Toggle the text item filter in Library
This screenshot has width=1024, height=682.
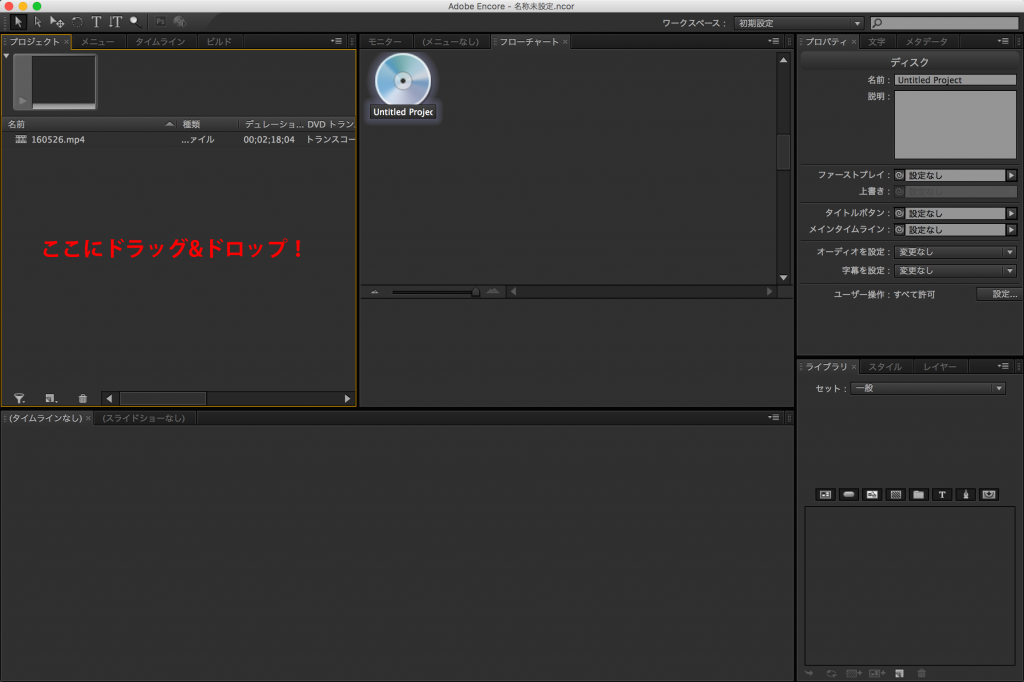click(942, 494)
